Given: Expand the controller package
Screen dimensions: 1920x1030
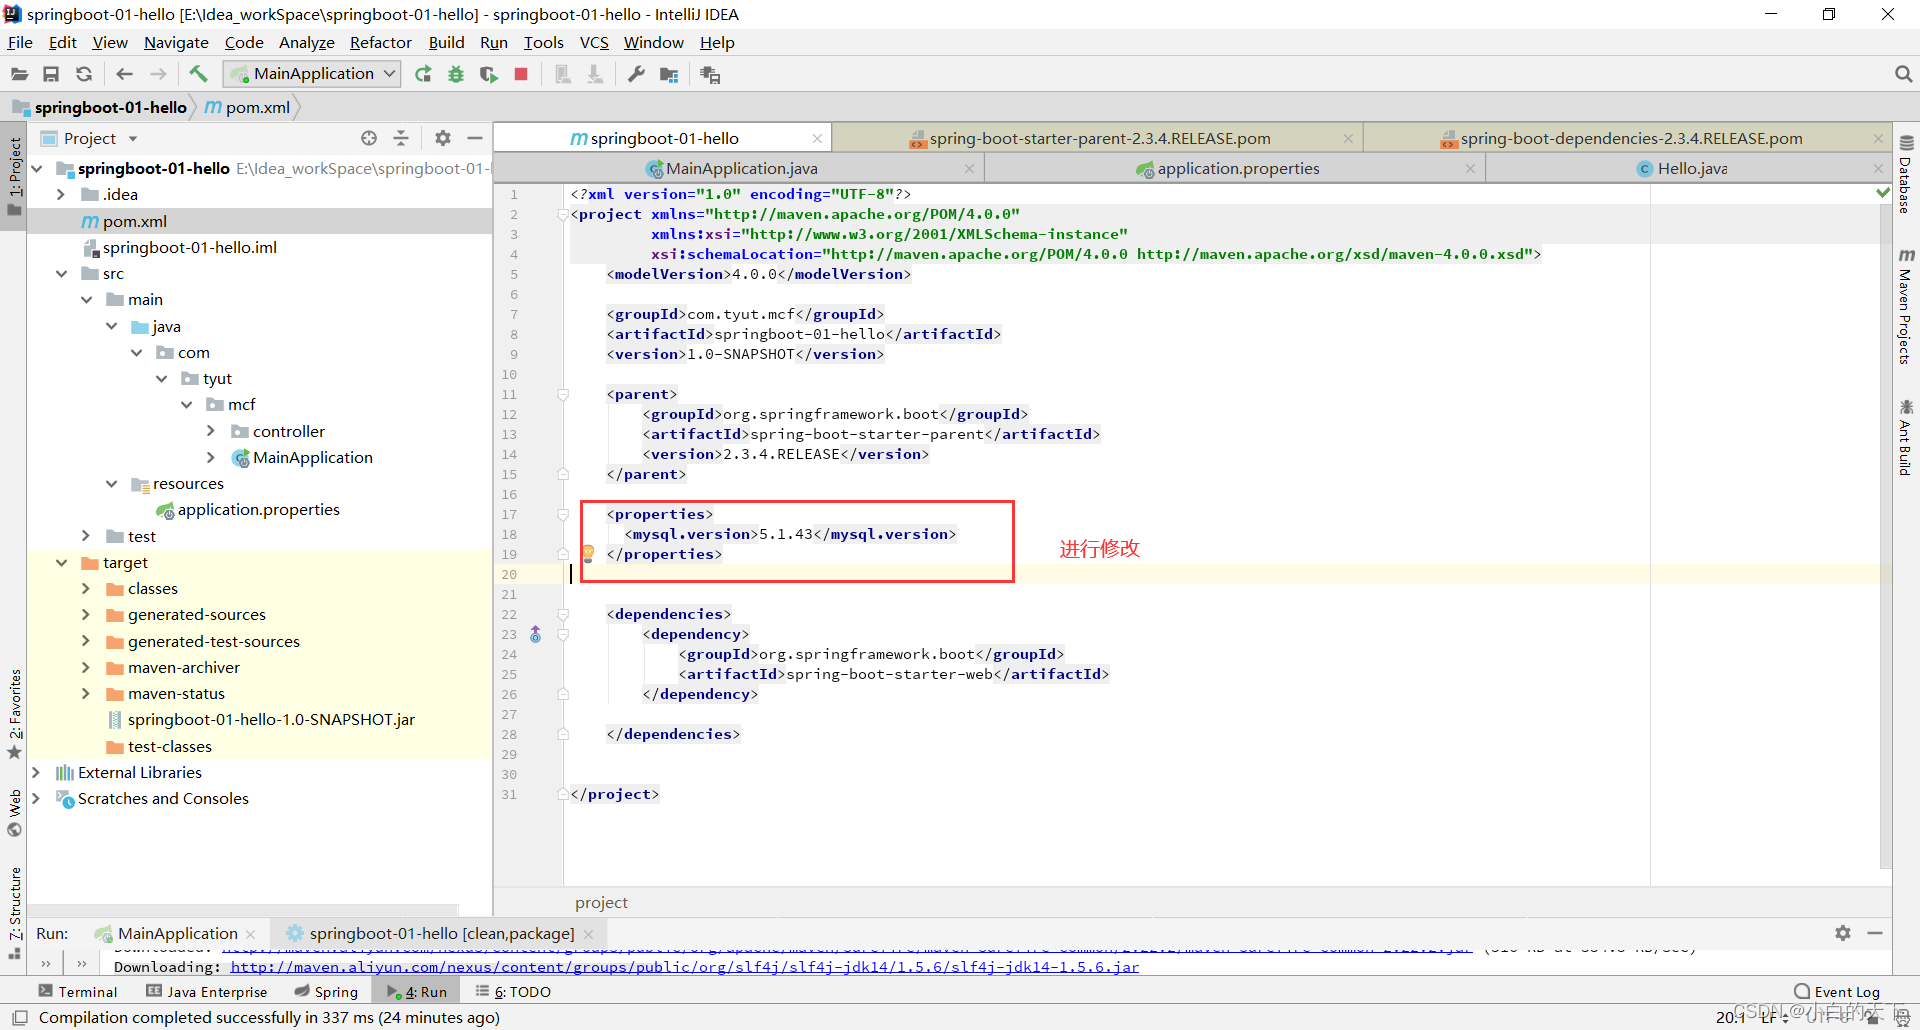Looking at the screenshot, I should click(211, 431).
